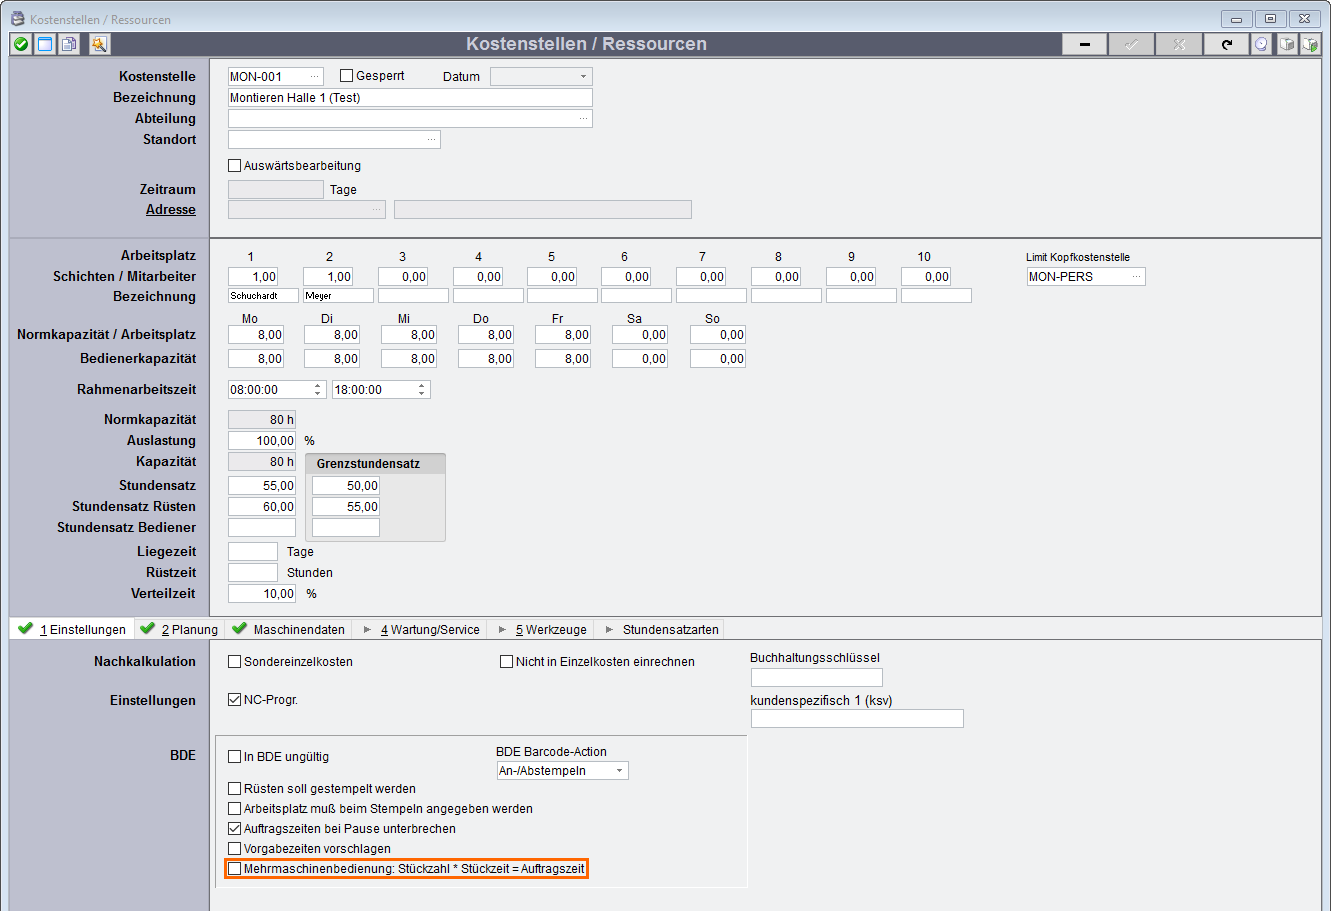Click the curved arrow refresh button
Screen dimensions: 1331x911
1226,44
